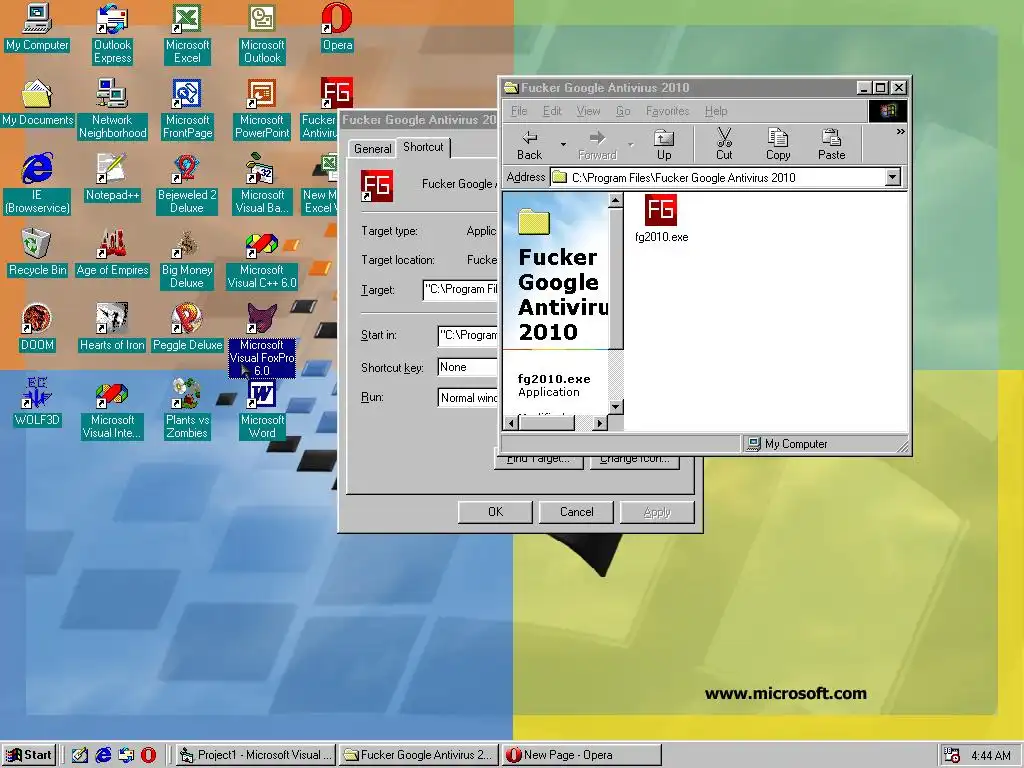Open the Opera desktop shortcut

coord(337,27)
